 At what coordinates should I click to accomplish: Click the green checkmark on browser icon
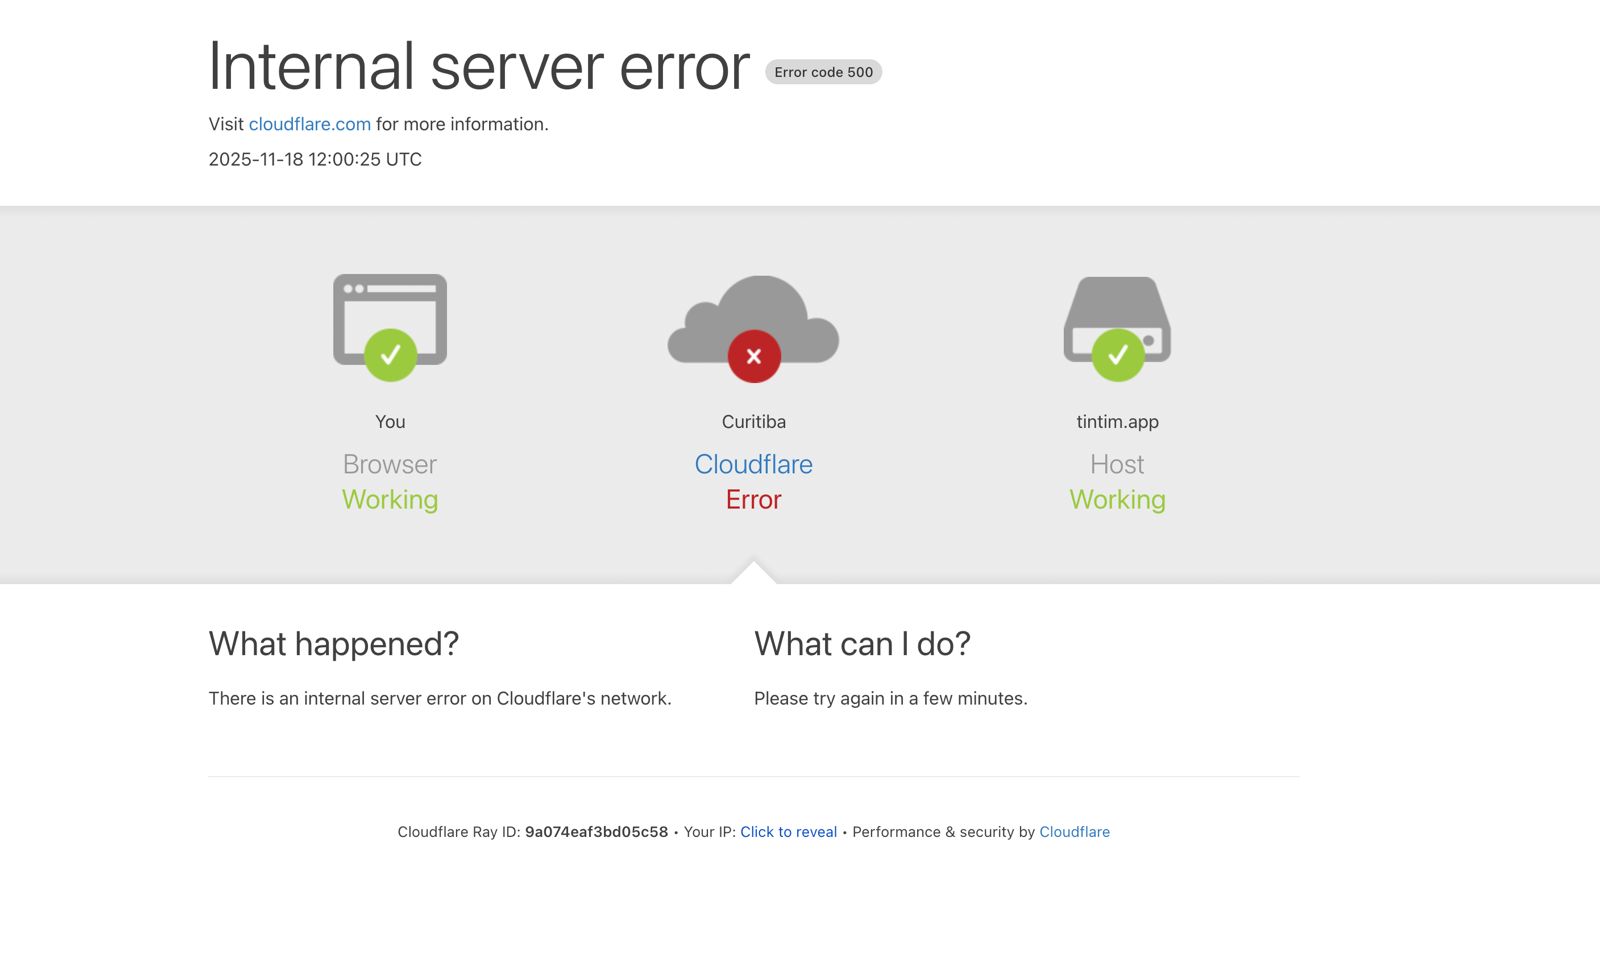coord(390,355)
